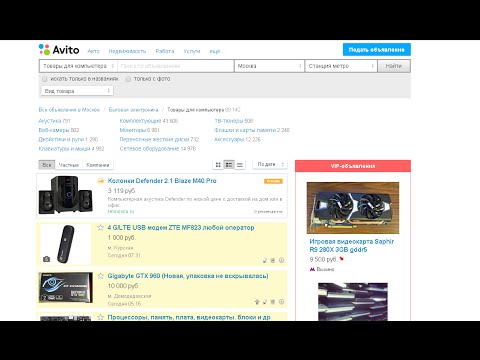Select the Частные tab
The width and height of the screenshot is (480, 360).
pos(69,165)
